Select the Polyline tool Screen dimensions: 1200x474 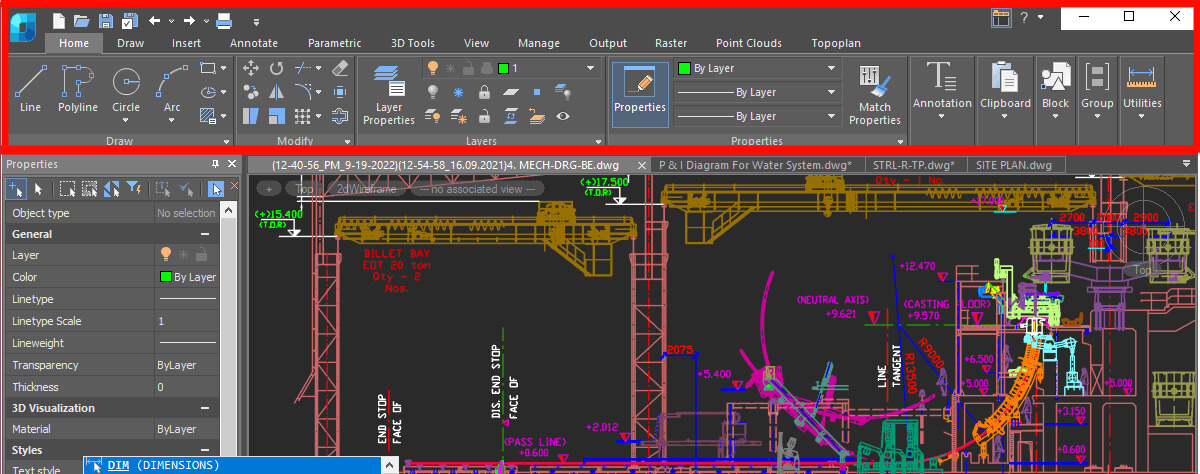click(x=77, y=88)
